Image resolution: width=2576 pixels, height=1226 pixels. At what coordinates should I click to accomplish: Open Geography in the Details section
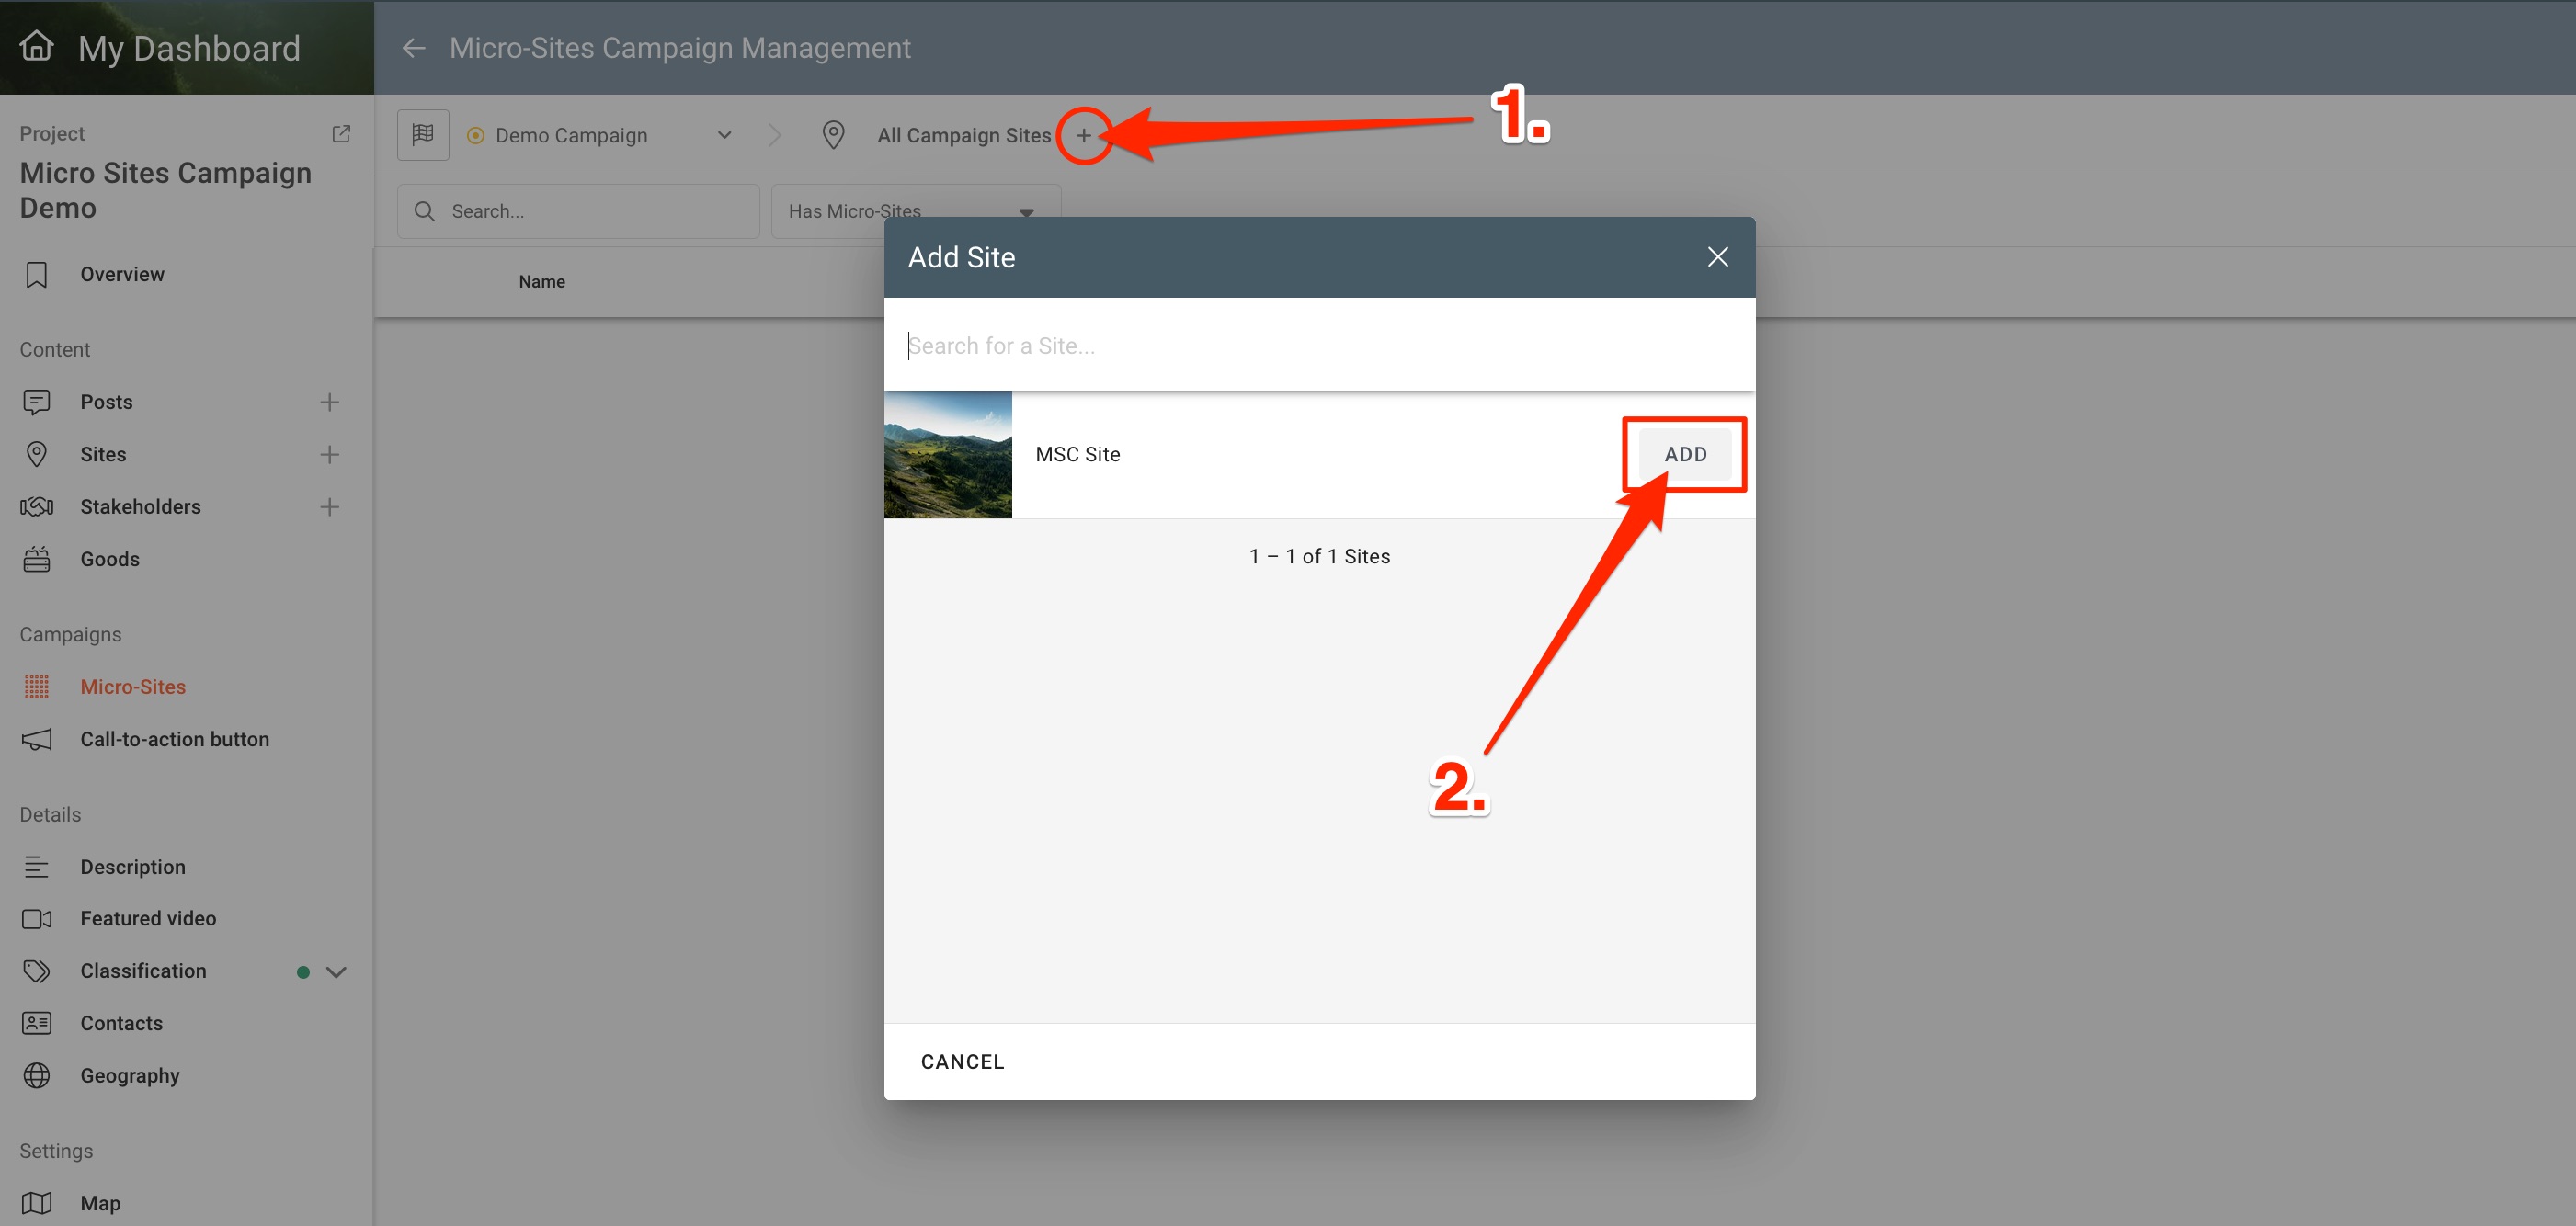coord(130,1076)
